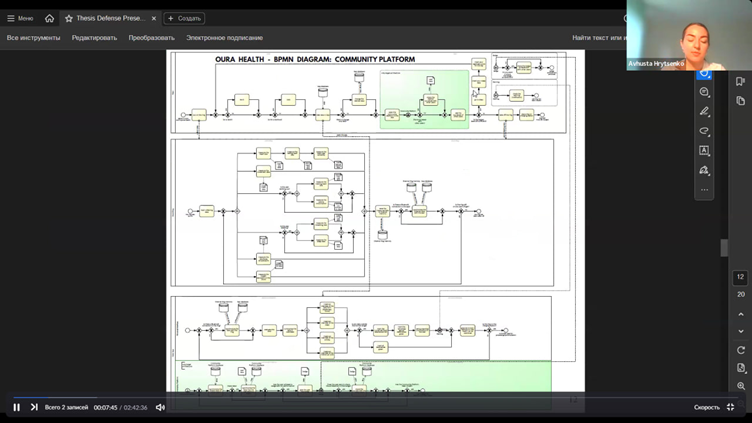Select the freehand draw lasso tool
This screenshot has width=752, height=423.
[x=704, y=131]
